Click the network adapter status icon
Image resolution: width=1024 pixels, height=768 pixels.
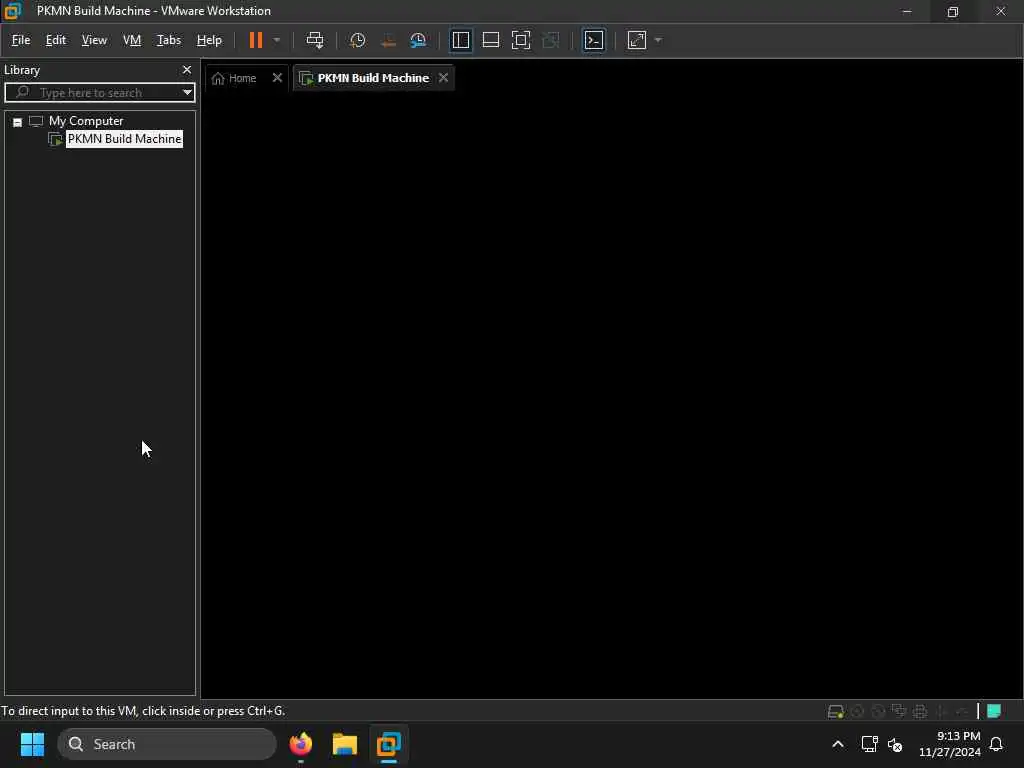coord(899,711)
